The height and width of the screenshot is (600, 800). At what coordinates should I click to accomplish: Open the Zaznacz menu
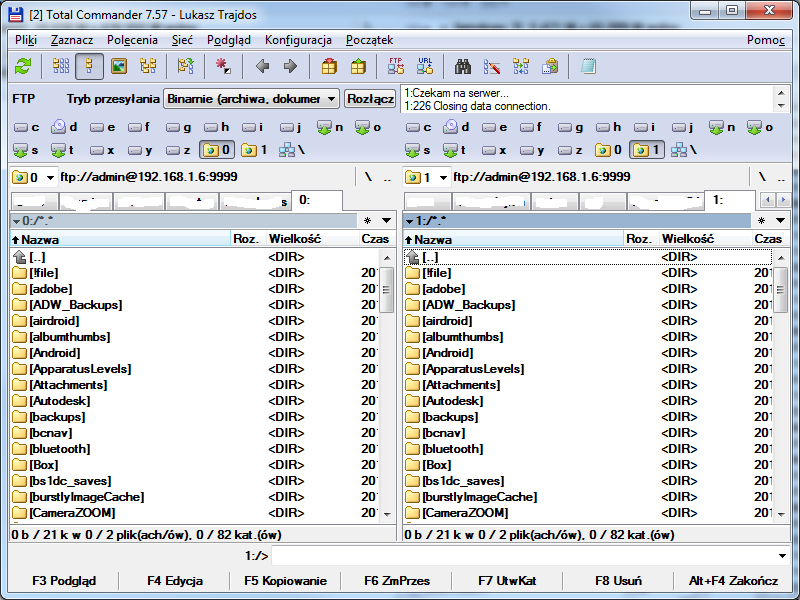pyautogui.click(x=72, y=40)
